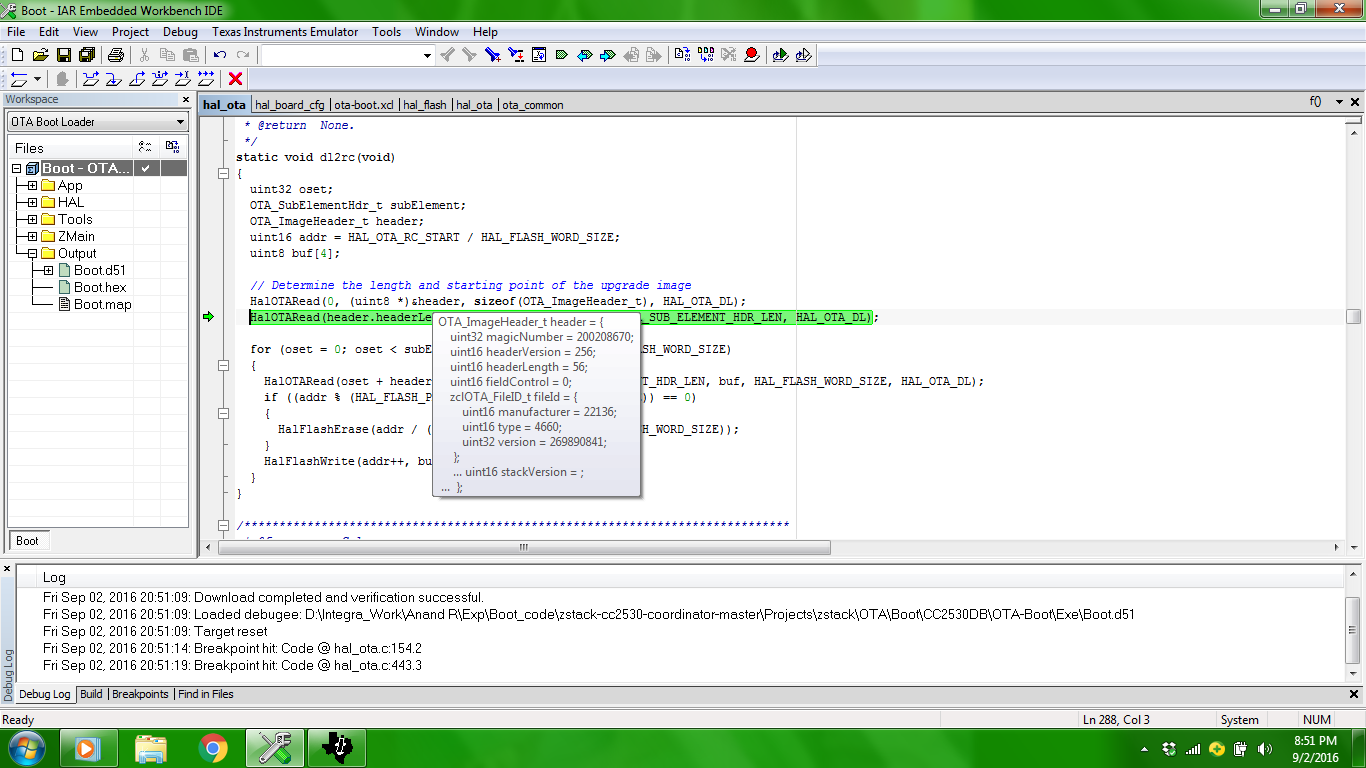The height and width of the screenshot is (768, 1366).
Task: Switch to the hal_board_cfg editor tab
Action: 290,105
